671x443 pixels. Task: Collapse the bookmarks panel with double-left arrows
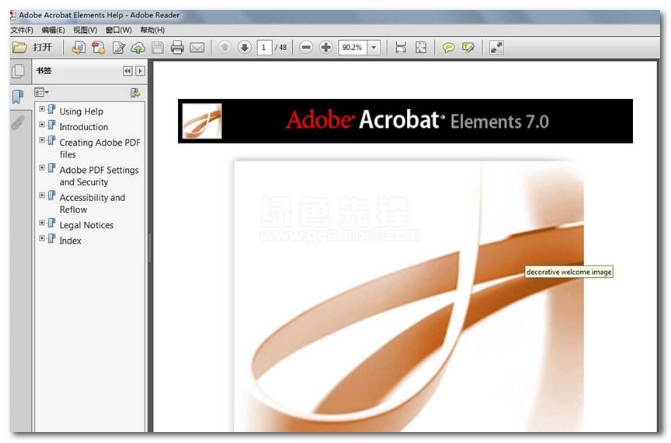click(128, 71)
